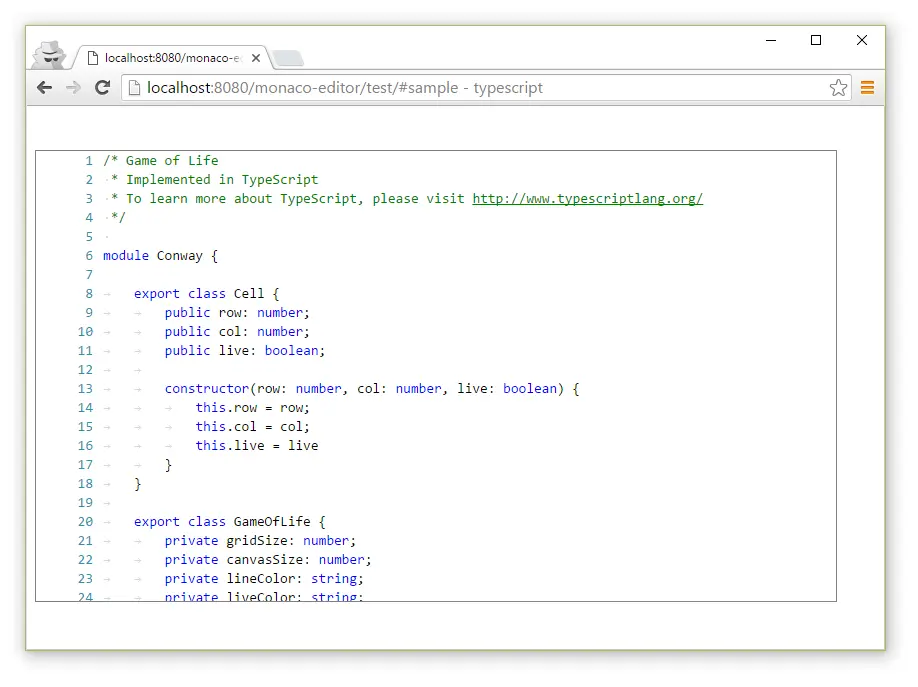Click page icon in address bar
The image size is (918, 687).
coord(134,88)
